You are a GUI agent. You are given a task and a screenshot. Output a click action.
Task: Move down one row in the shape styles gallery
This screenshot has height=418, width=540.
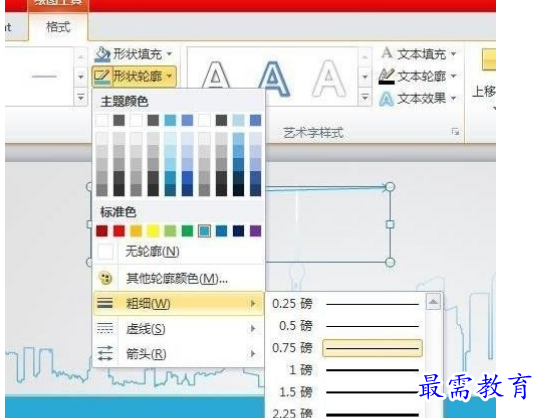(x=81, y=76)
